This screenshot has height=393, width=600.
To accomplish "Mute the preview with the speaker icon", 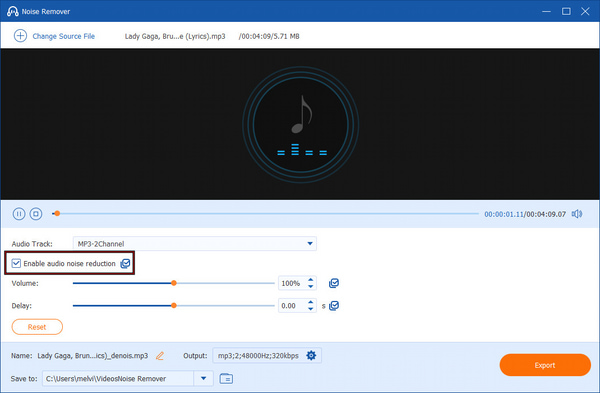I will point(577,214).
